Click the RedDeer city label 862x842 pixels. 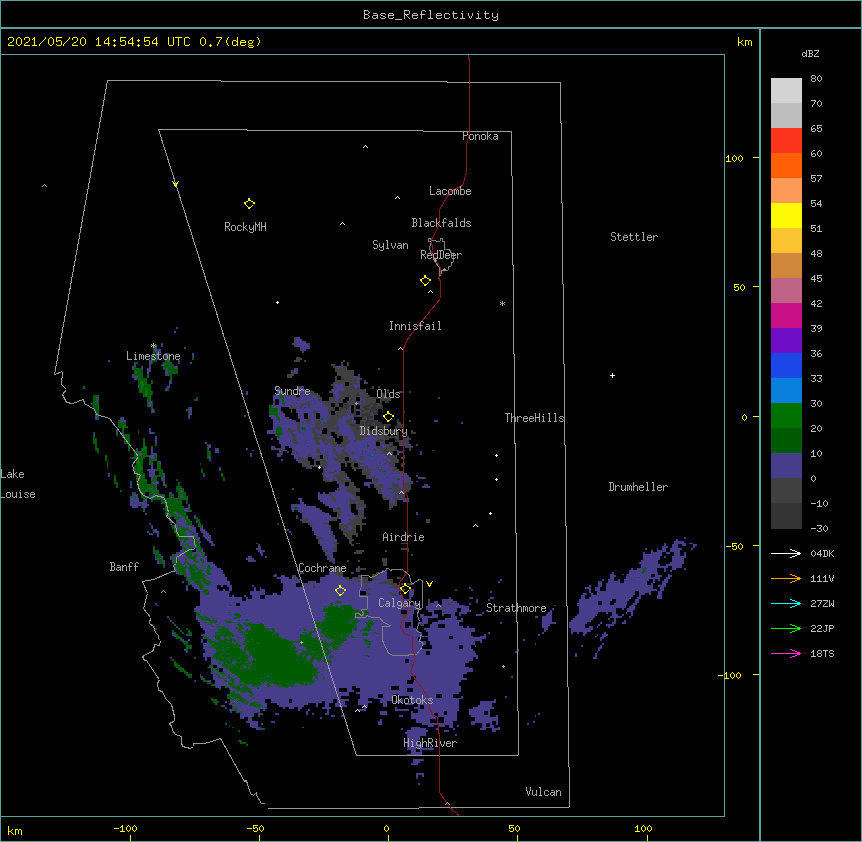[x=441, y=254]
